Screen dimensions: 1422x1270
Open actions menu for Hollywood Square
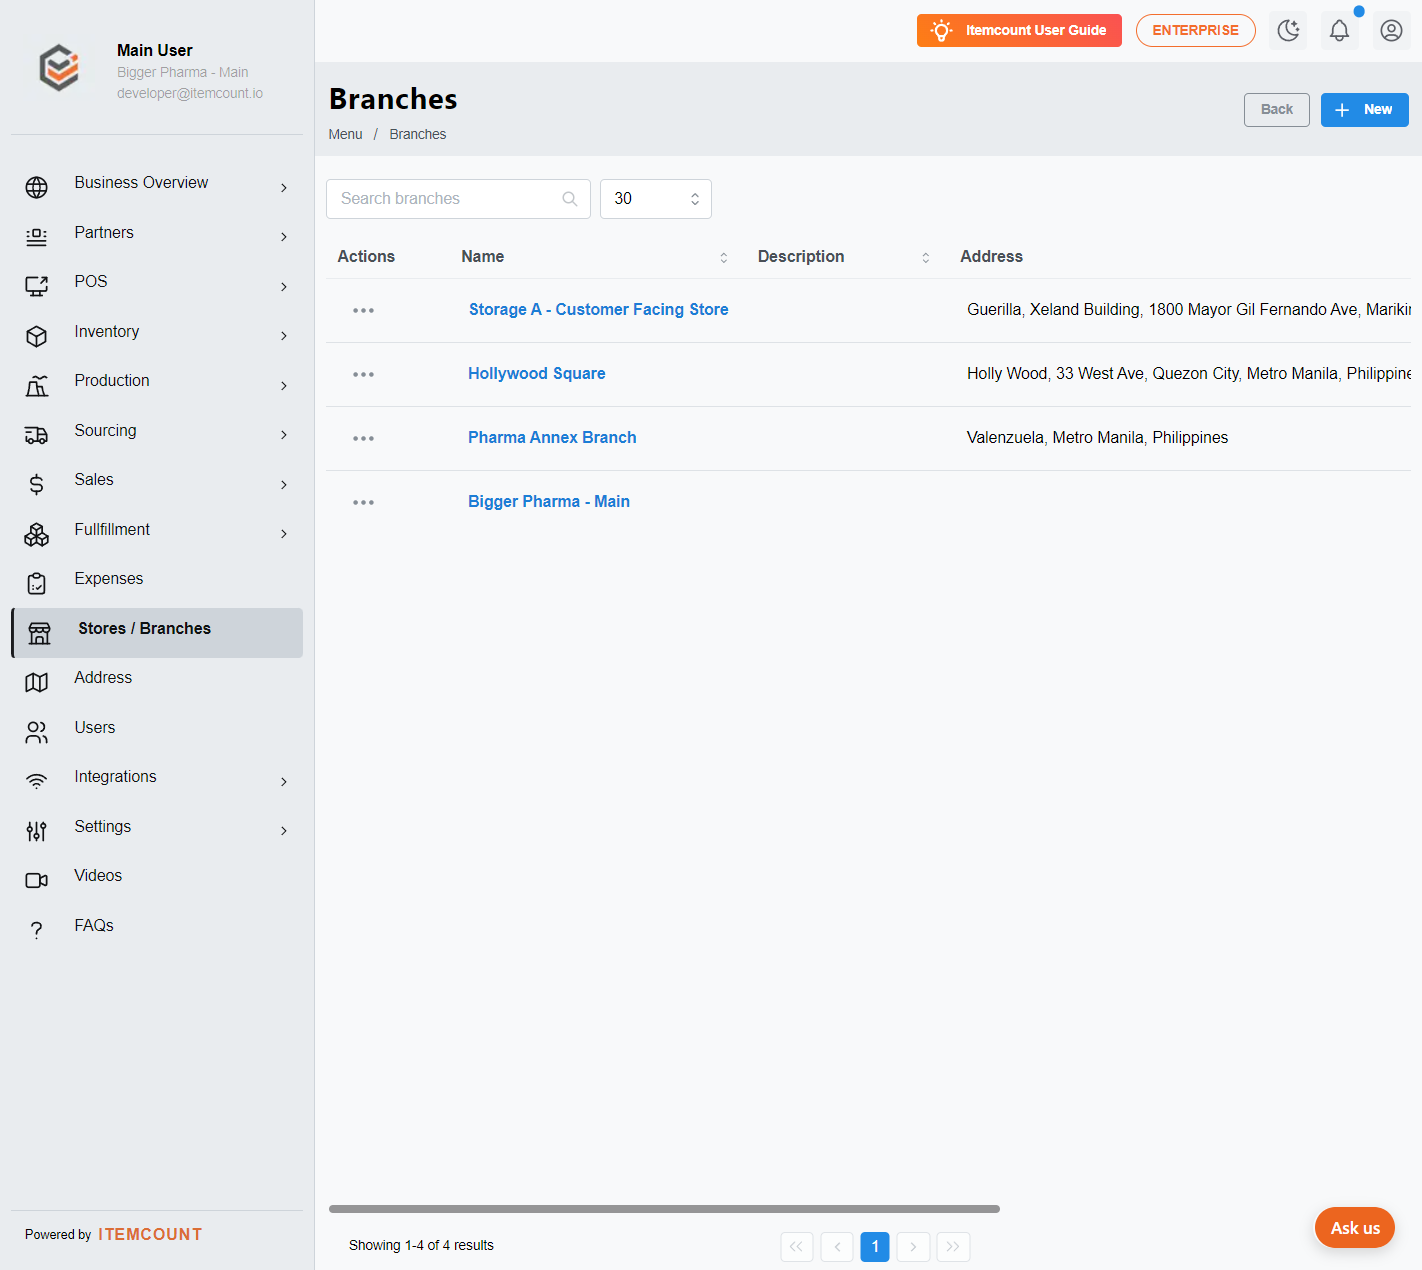click(363, 374)
